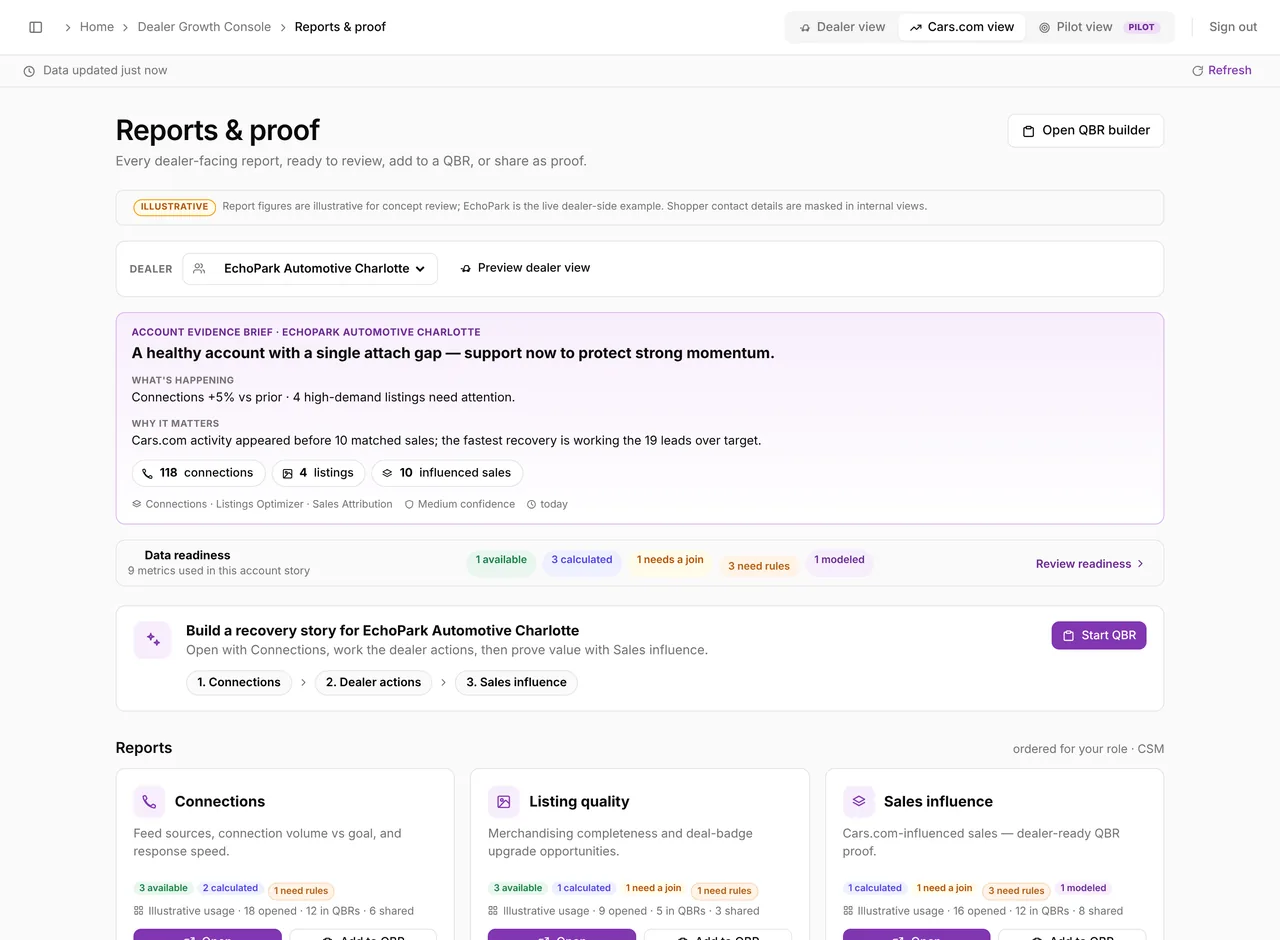Click "3 available" badge on Connections card
Image resolution: width=1280 pixels, height=940 pixels.
pyautogui.click(x=163, y=888)
